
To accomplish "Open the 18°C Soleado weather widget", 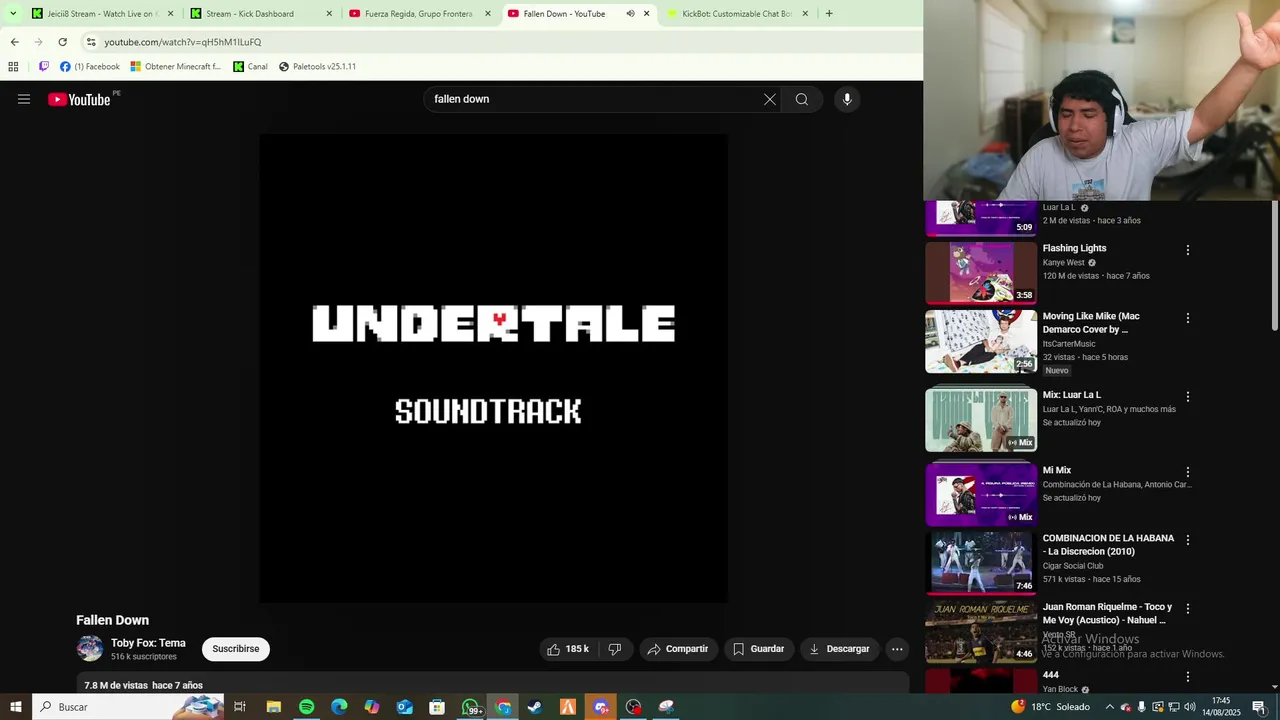I will pos(1050,707).
